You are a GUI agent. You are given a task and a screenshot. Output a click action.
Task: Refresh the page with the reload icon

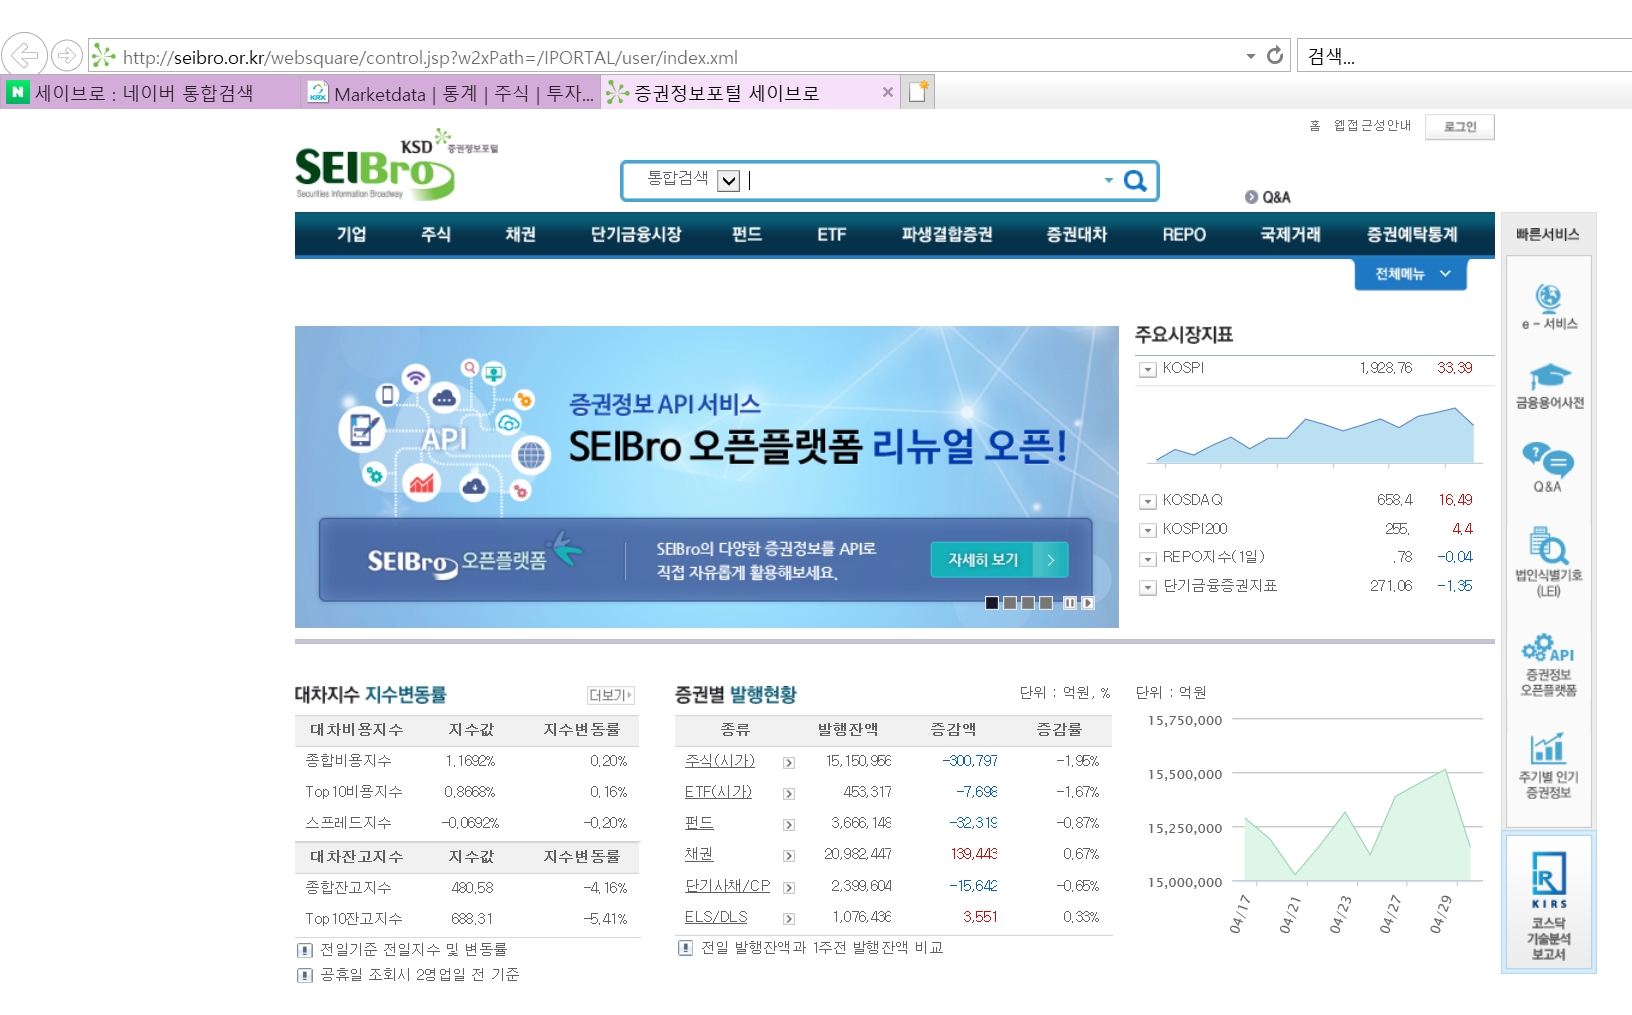(x=1275, y=56)
